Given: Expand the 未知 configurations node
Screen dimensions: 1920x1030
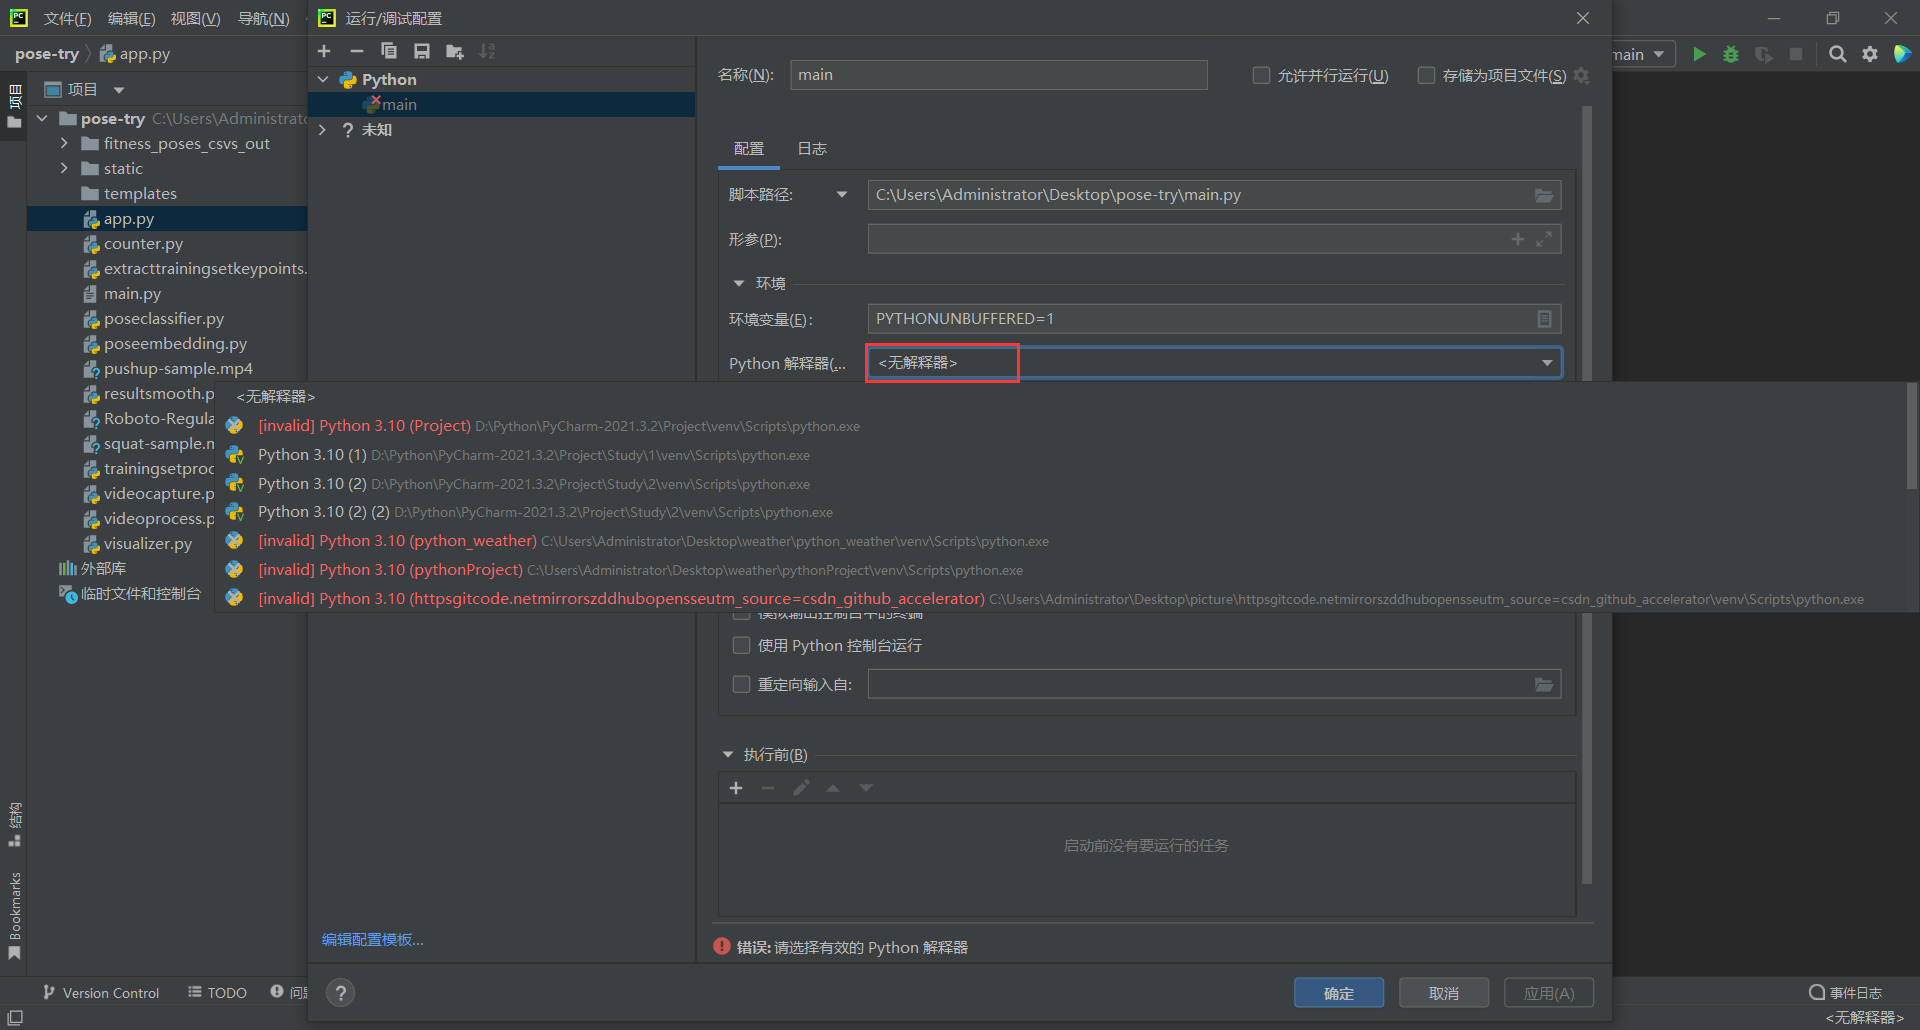Looking at the screenshot, I should tap(323, 130).
